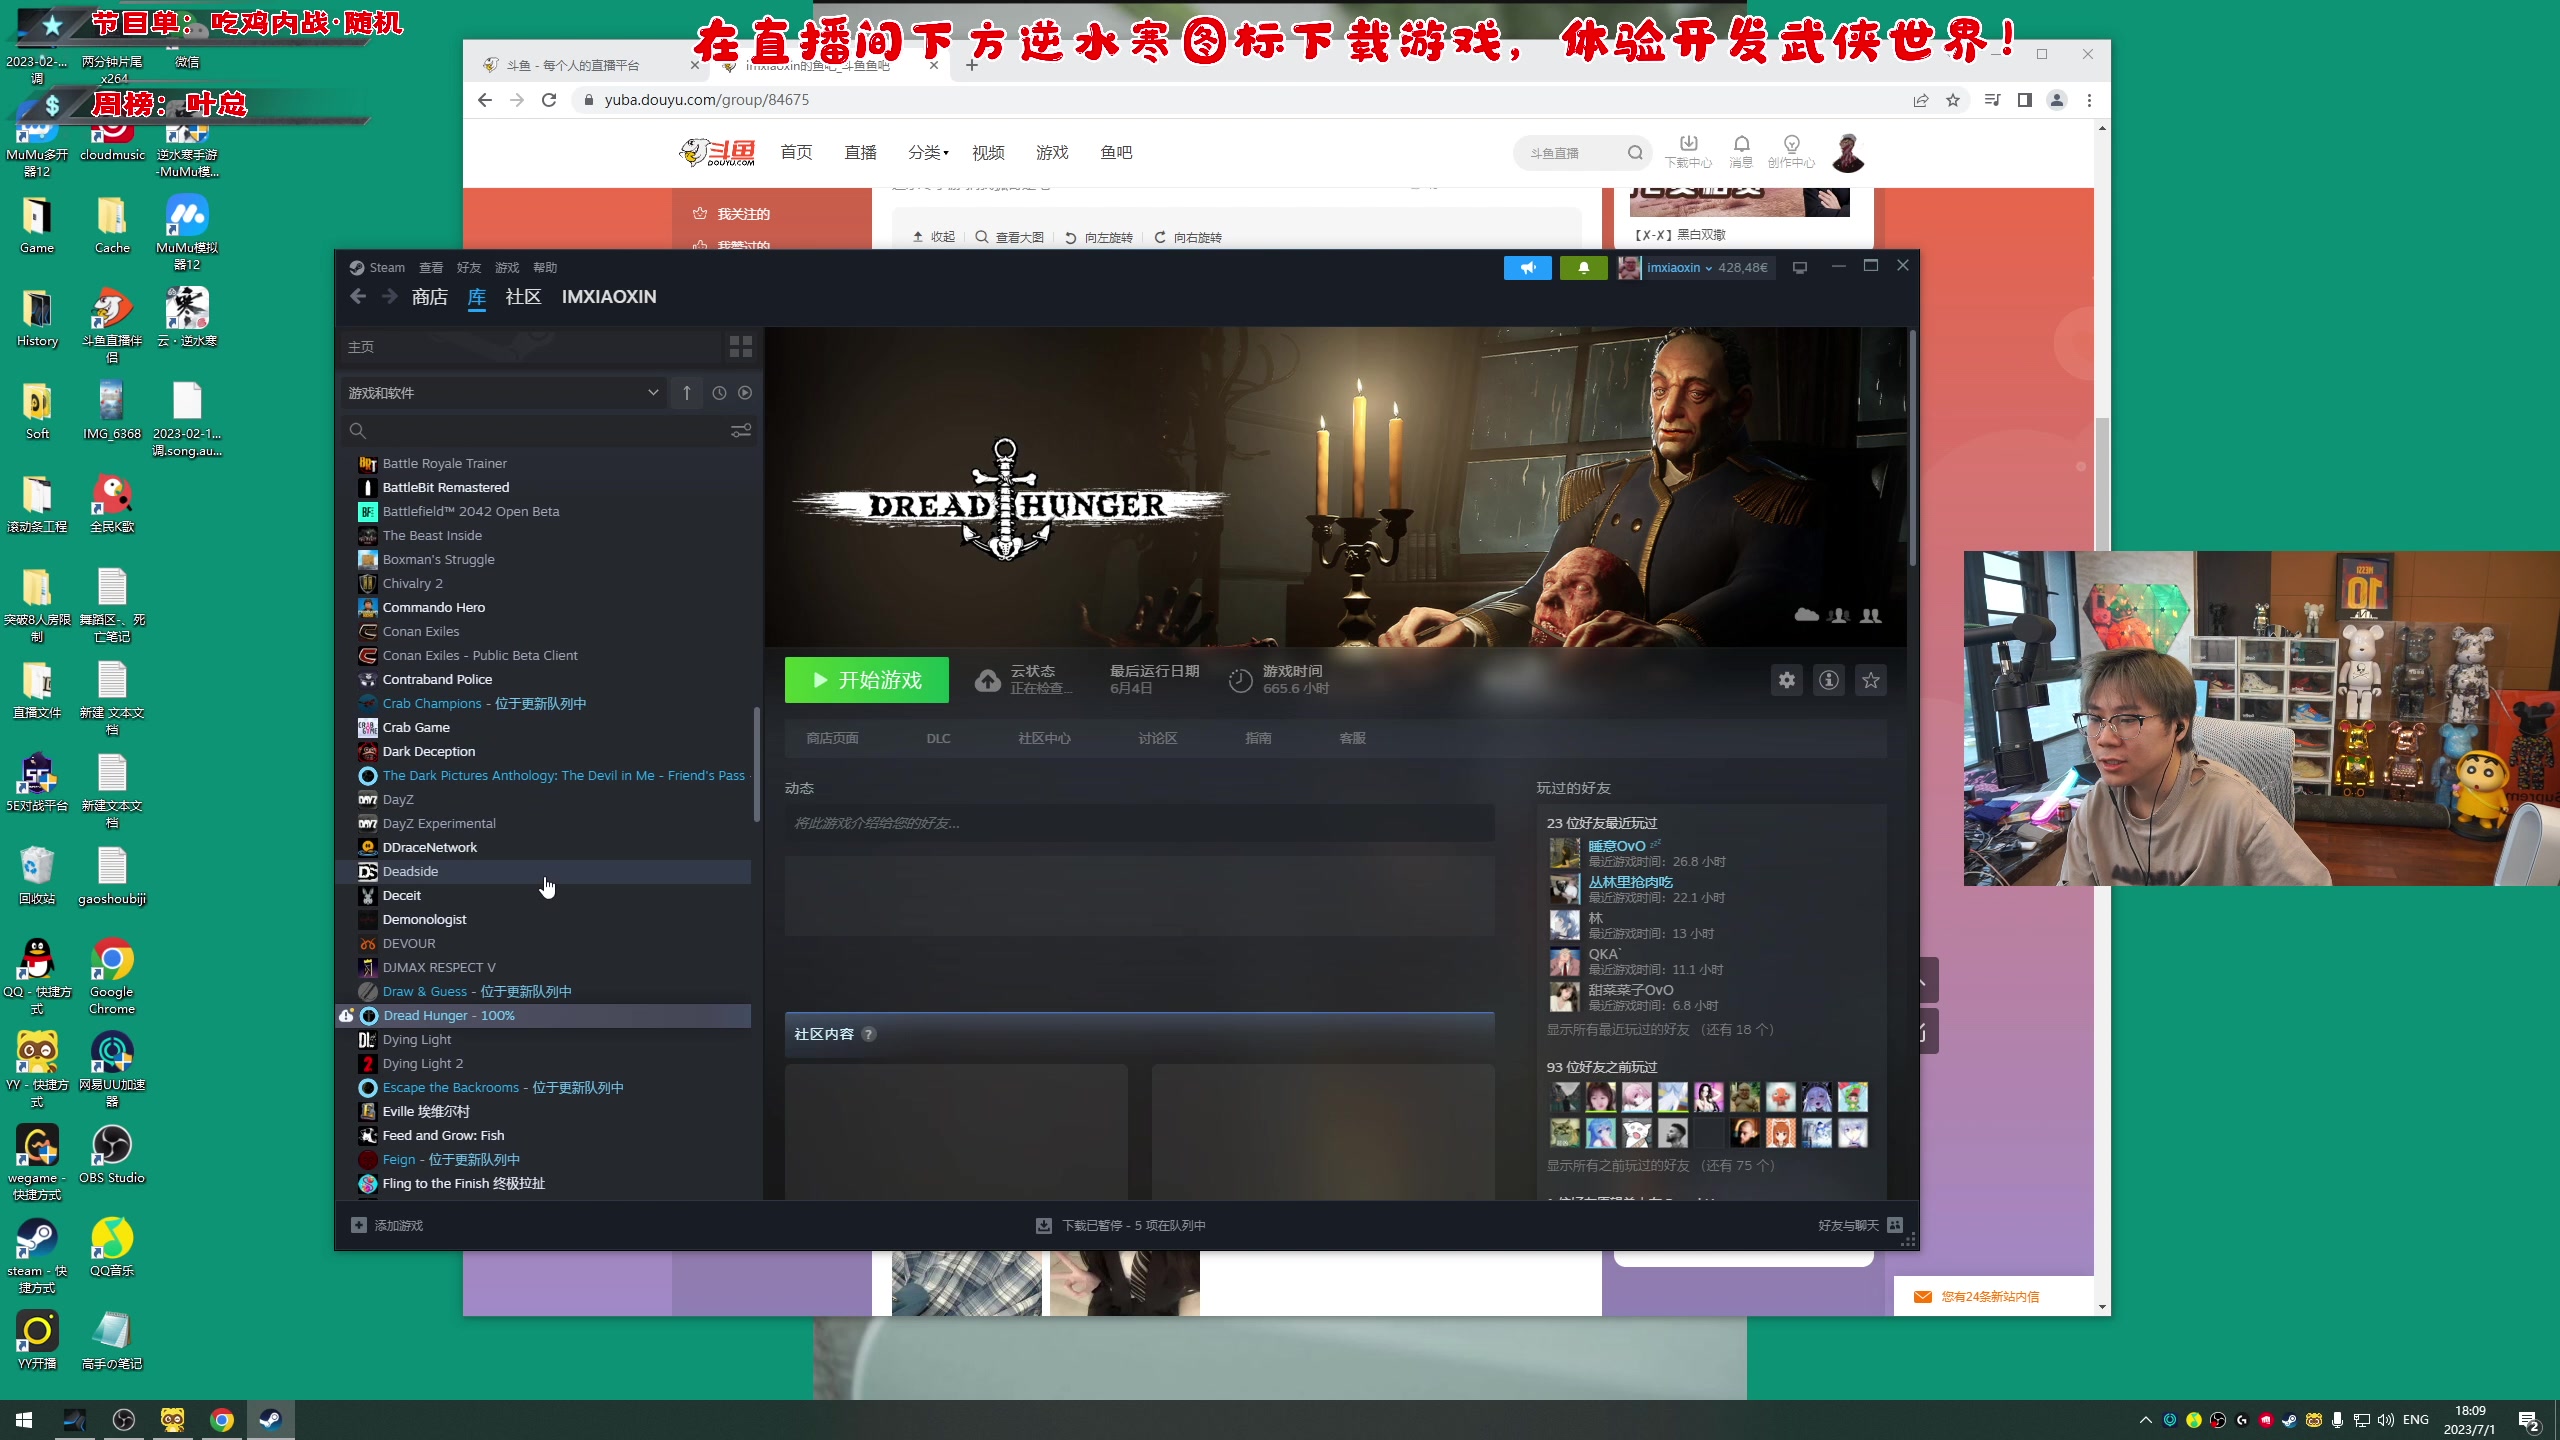The height and width of the screenshot is (1440, 2560).
Task: Open Steam announcements megaphone icon
Action: click(1528, 268)
